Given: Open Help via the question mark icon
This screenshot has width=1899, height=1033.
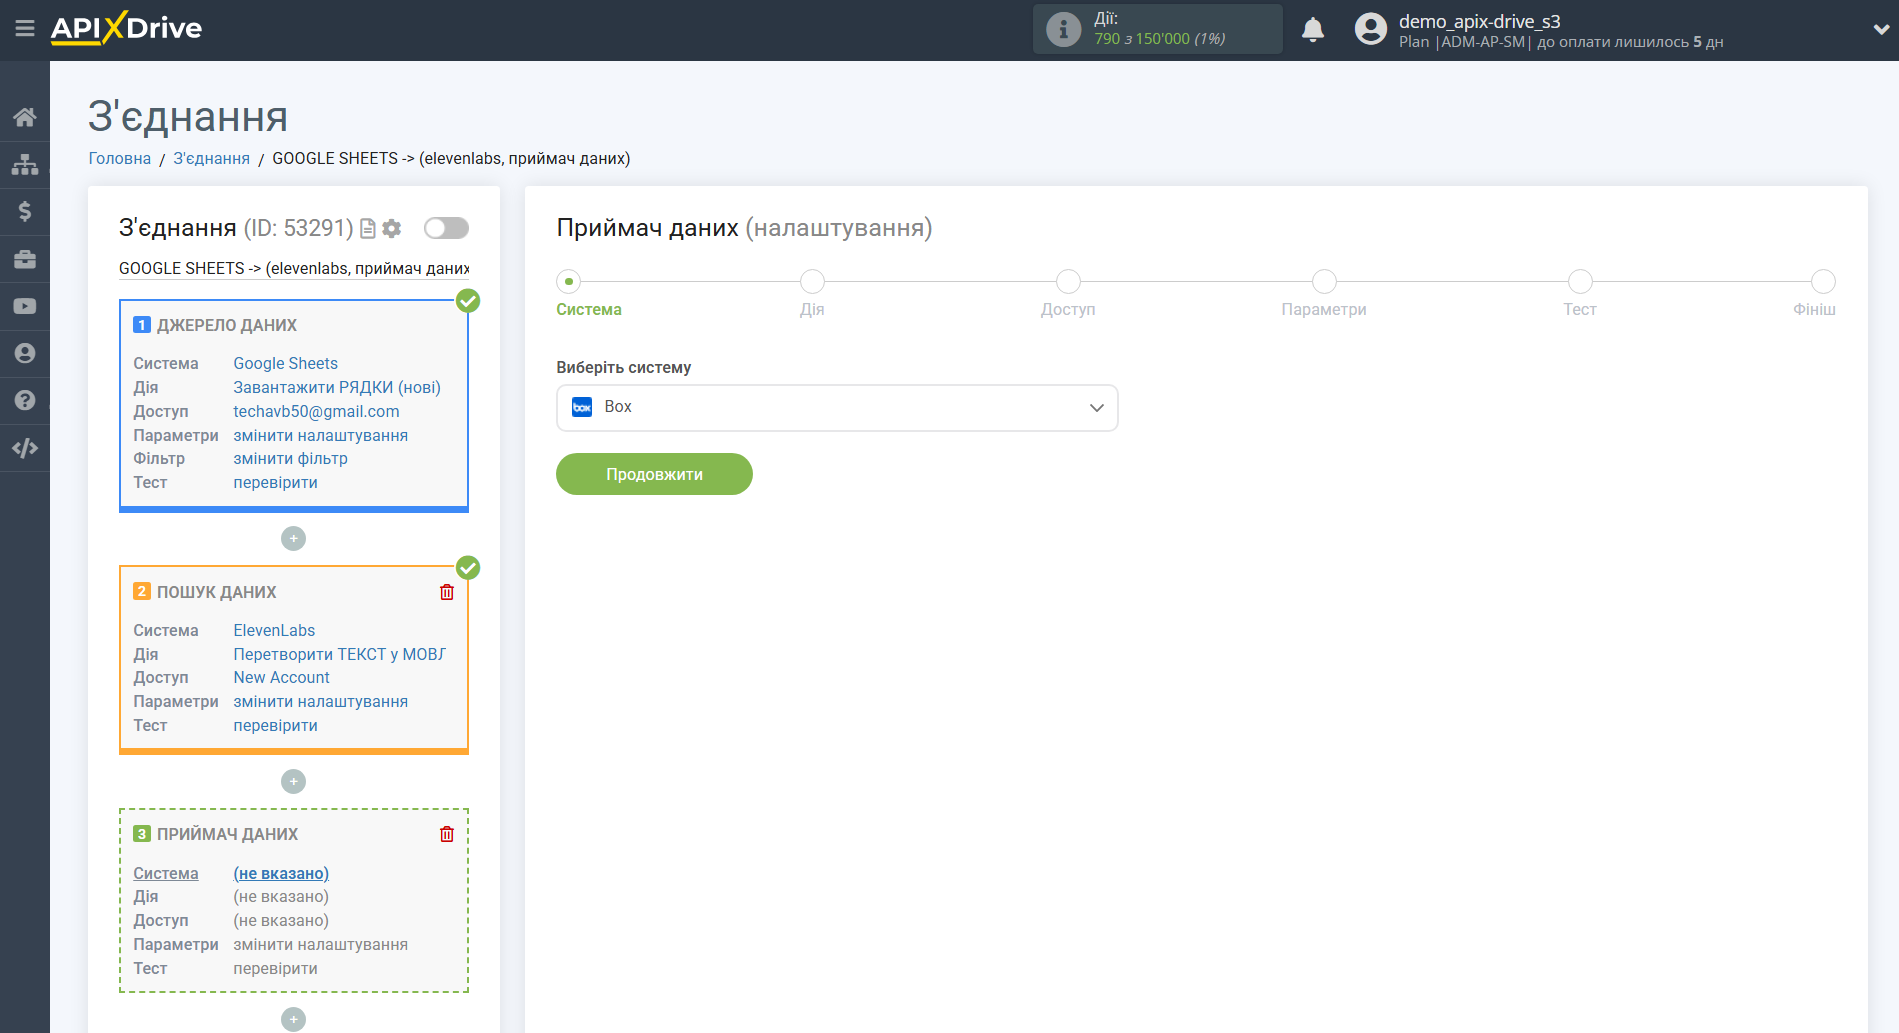Looking at the screenshot, I should [x=25, y=400].
